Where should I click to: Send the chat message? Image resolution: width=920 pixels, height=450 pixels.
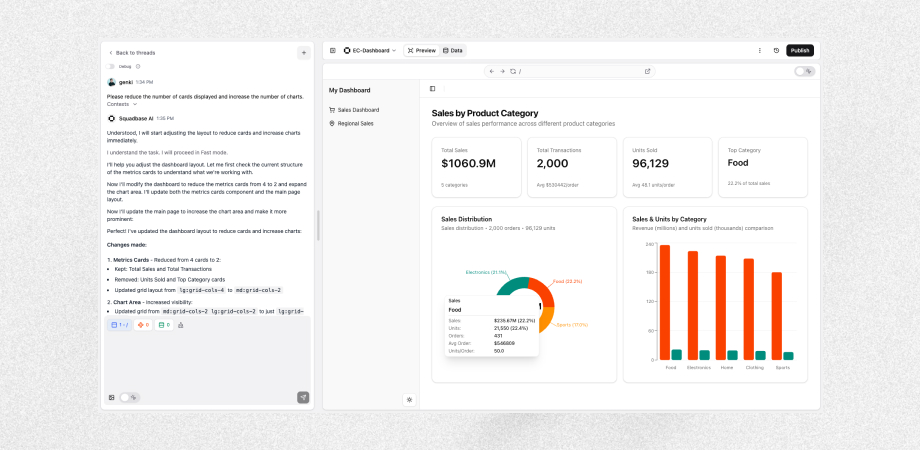click(303, 397)
